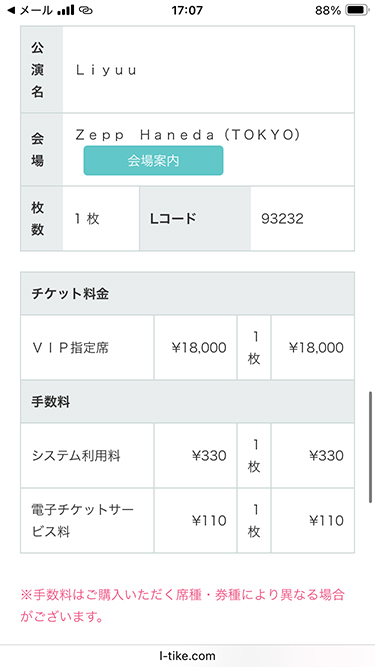
Task: Tap the Lコード label cell
Action: [195, 219]
